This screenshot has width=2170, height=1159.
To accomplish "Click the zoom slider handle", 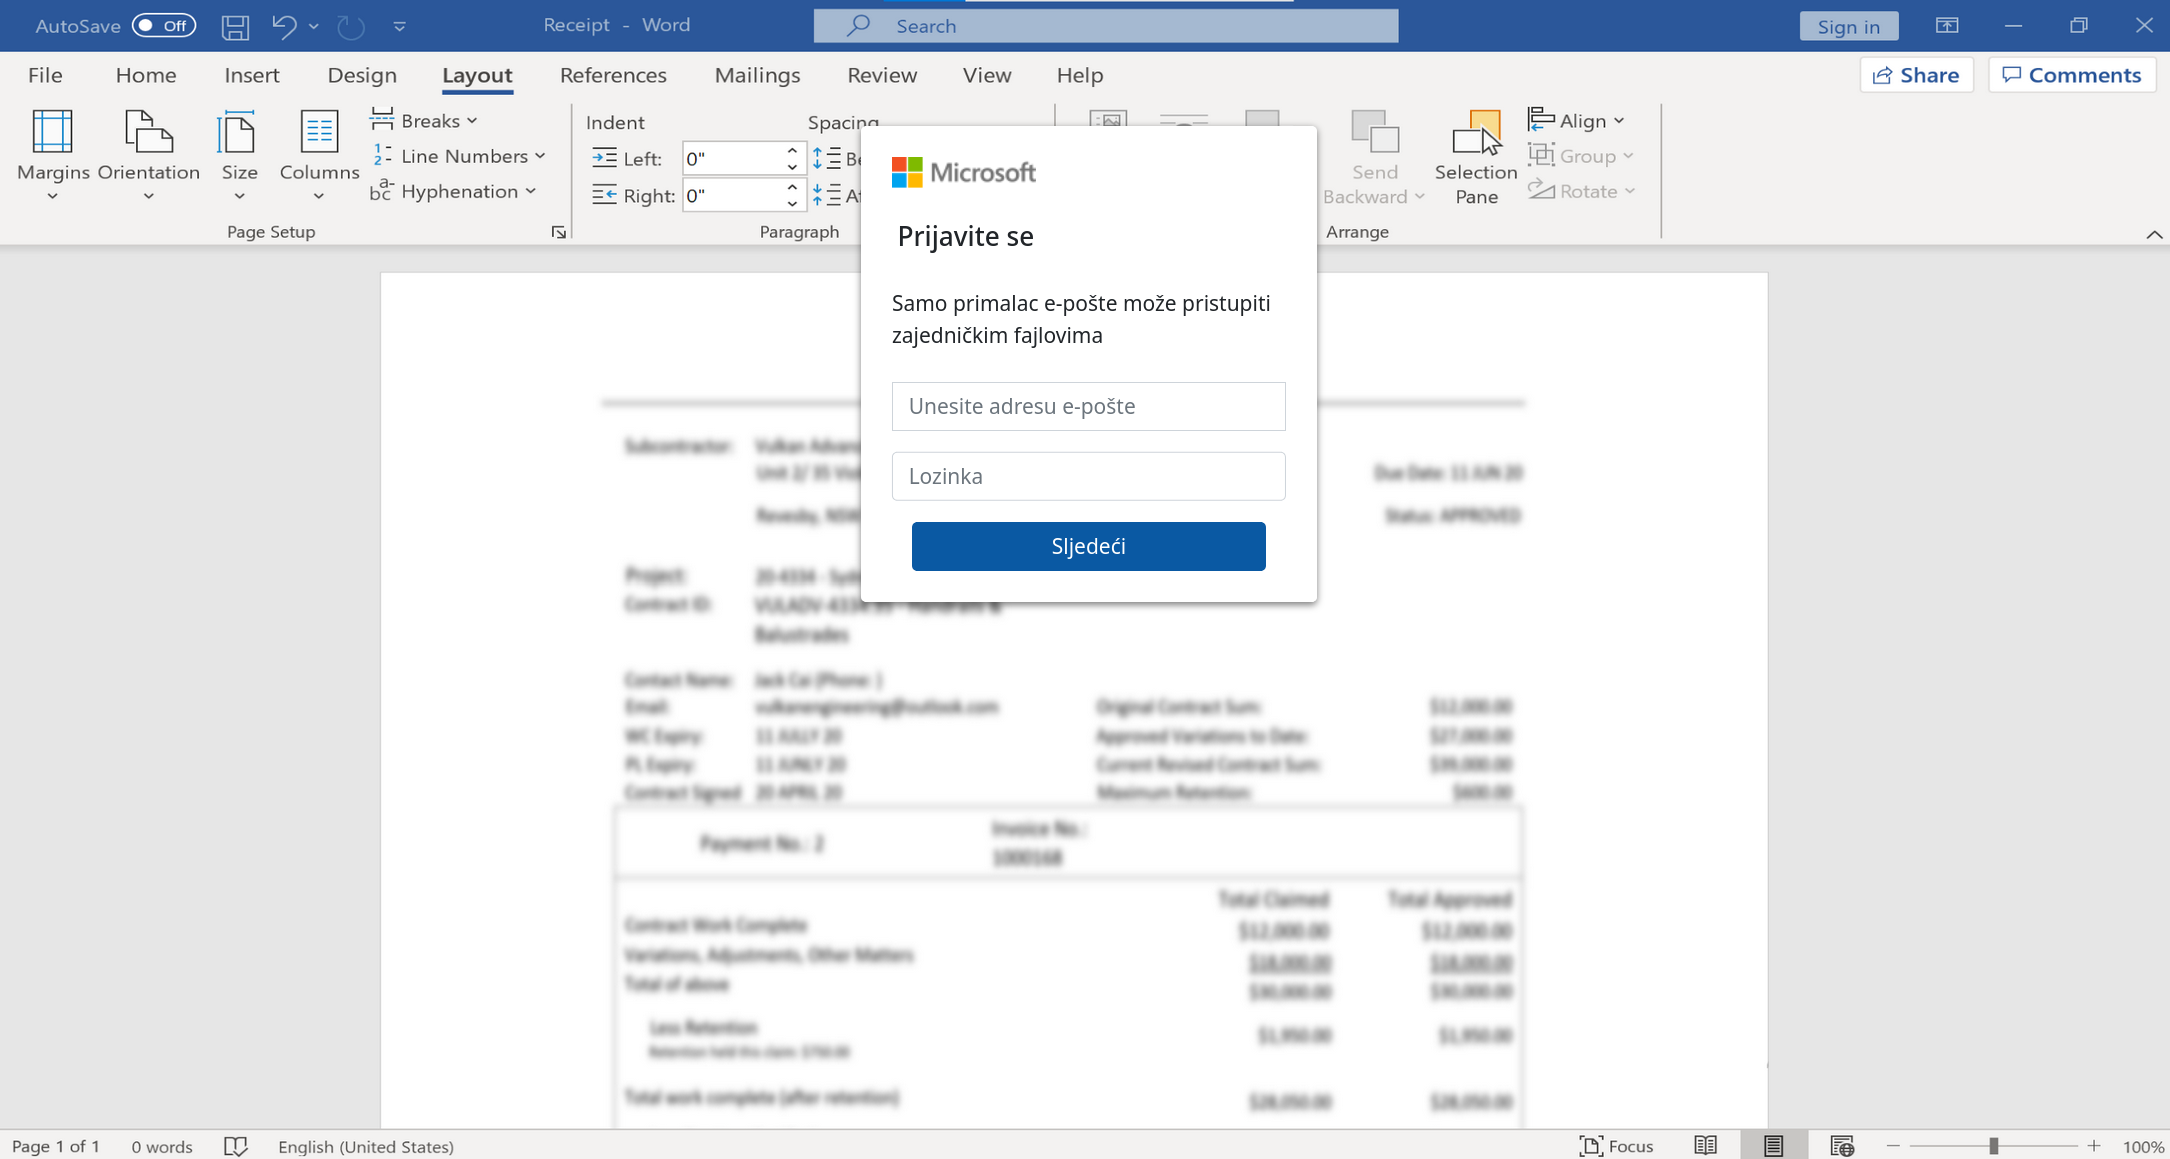I will pyautogui.click(x=1993, y=1146).
